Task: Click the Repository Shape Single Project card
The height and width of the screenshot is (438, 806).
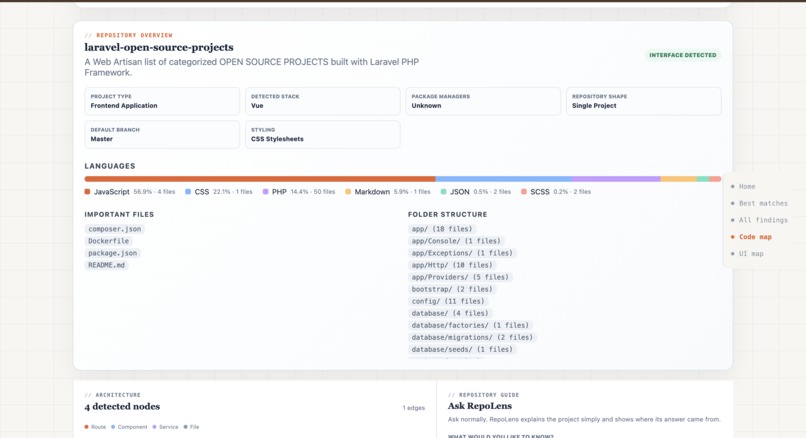Action: coord(644,101)
